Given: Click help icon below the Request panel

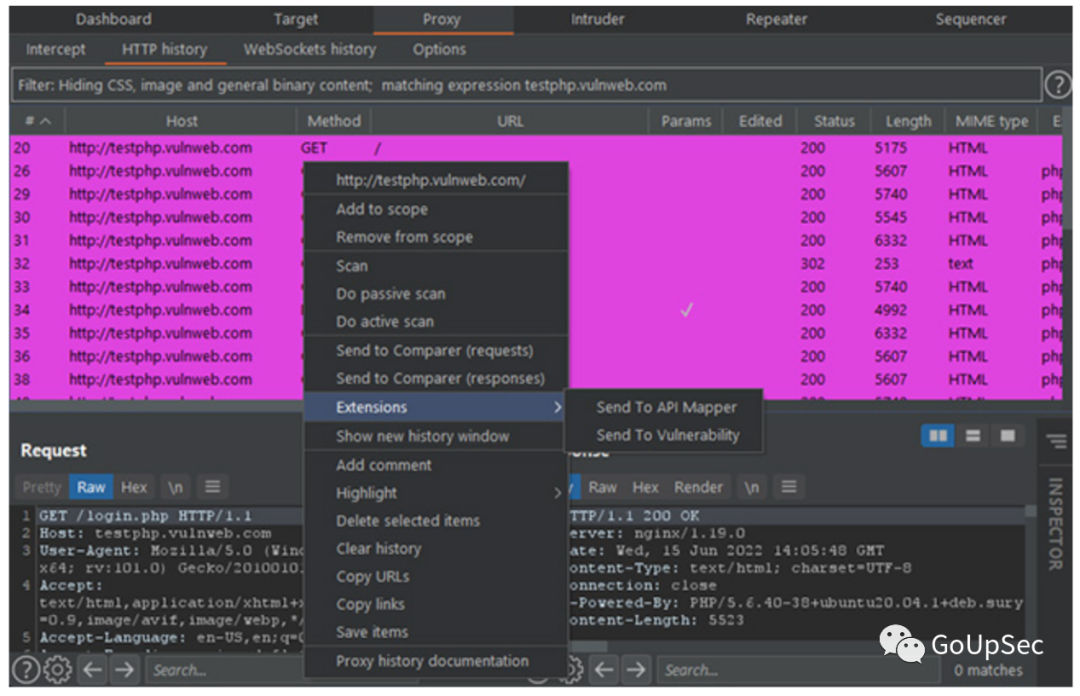Looking at the screenshot, I should (x=26, y=670).
